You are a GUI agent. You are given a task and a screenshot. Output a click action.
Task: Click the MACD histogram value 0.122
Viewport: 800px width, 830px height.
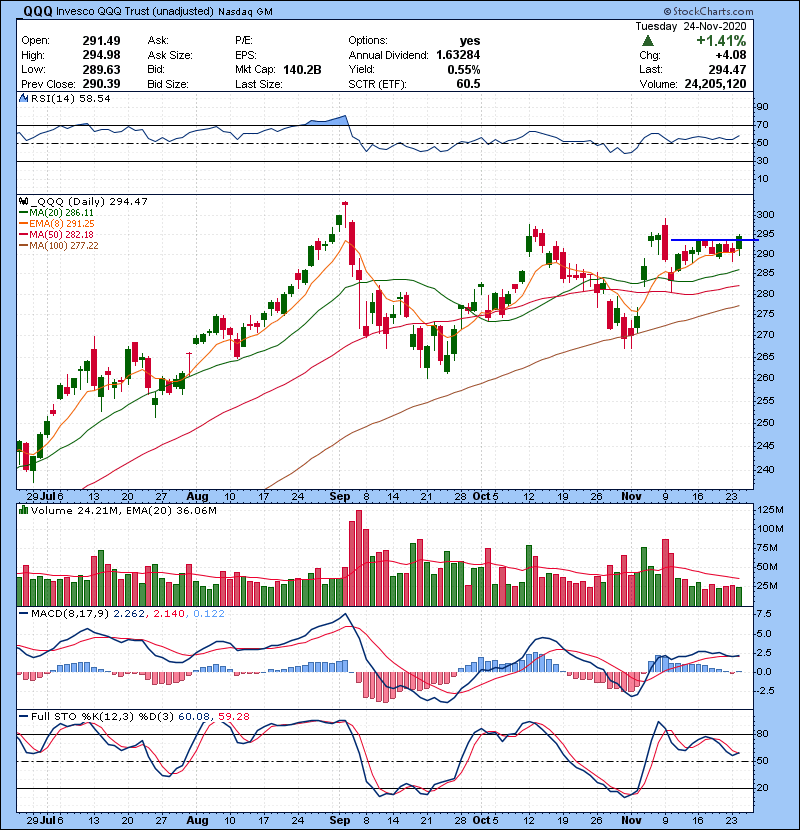point(209,614)
